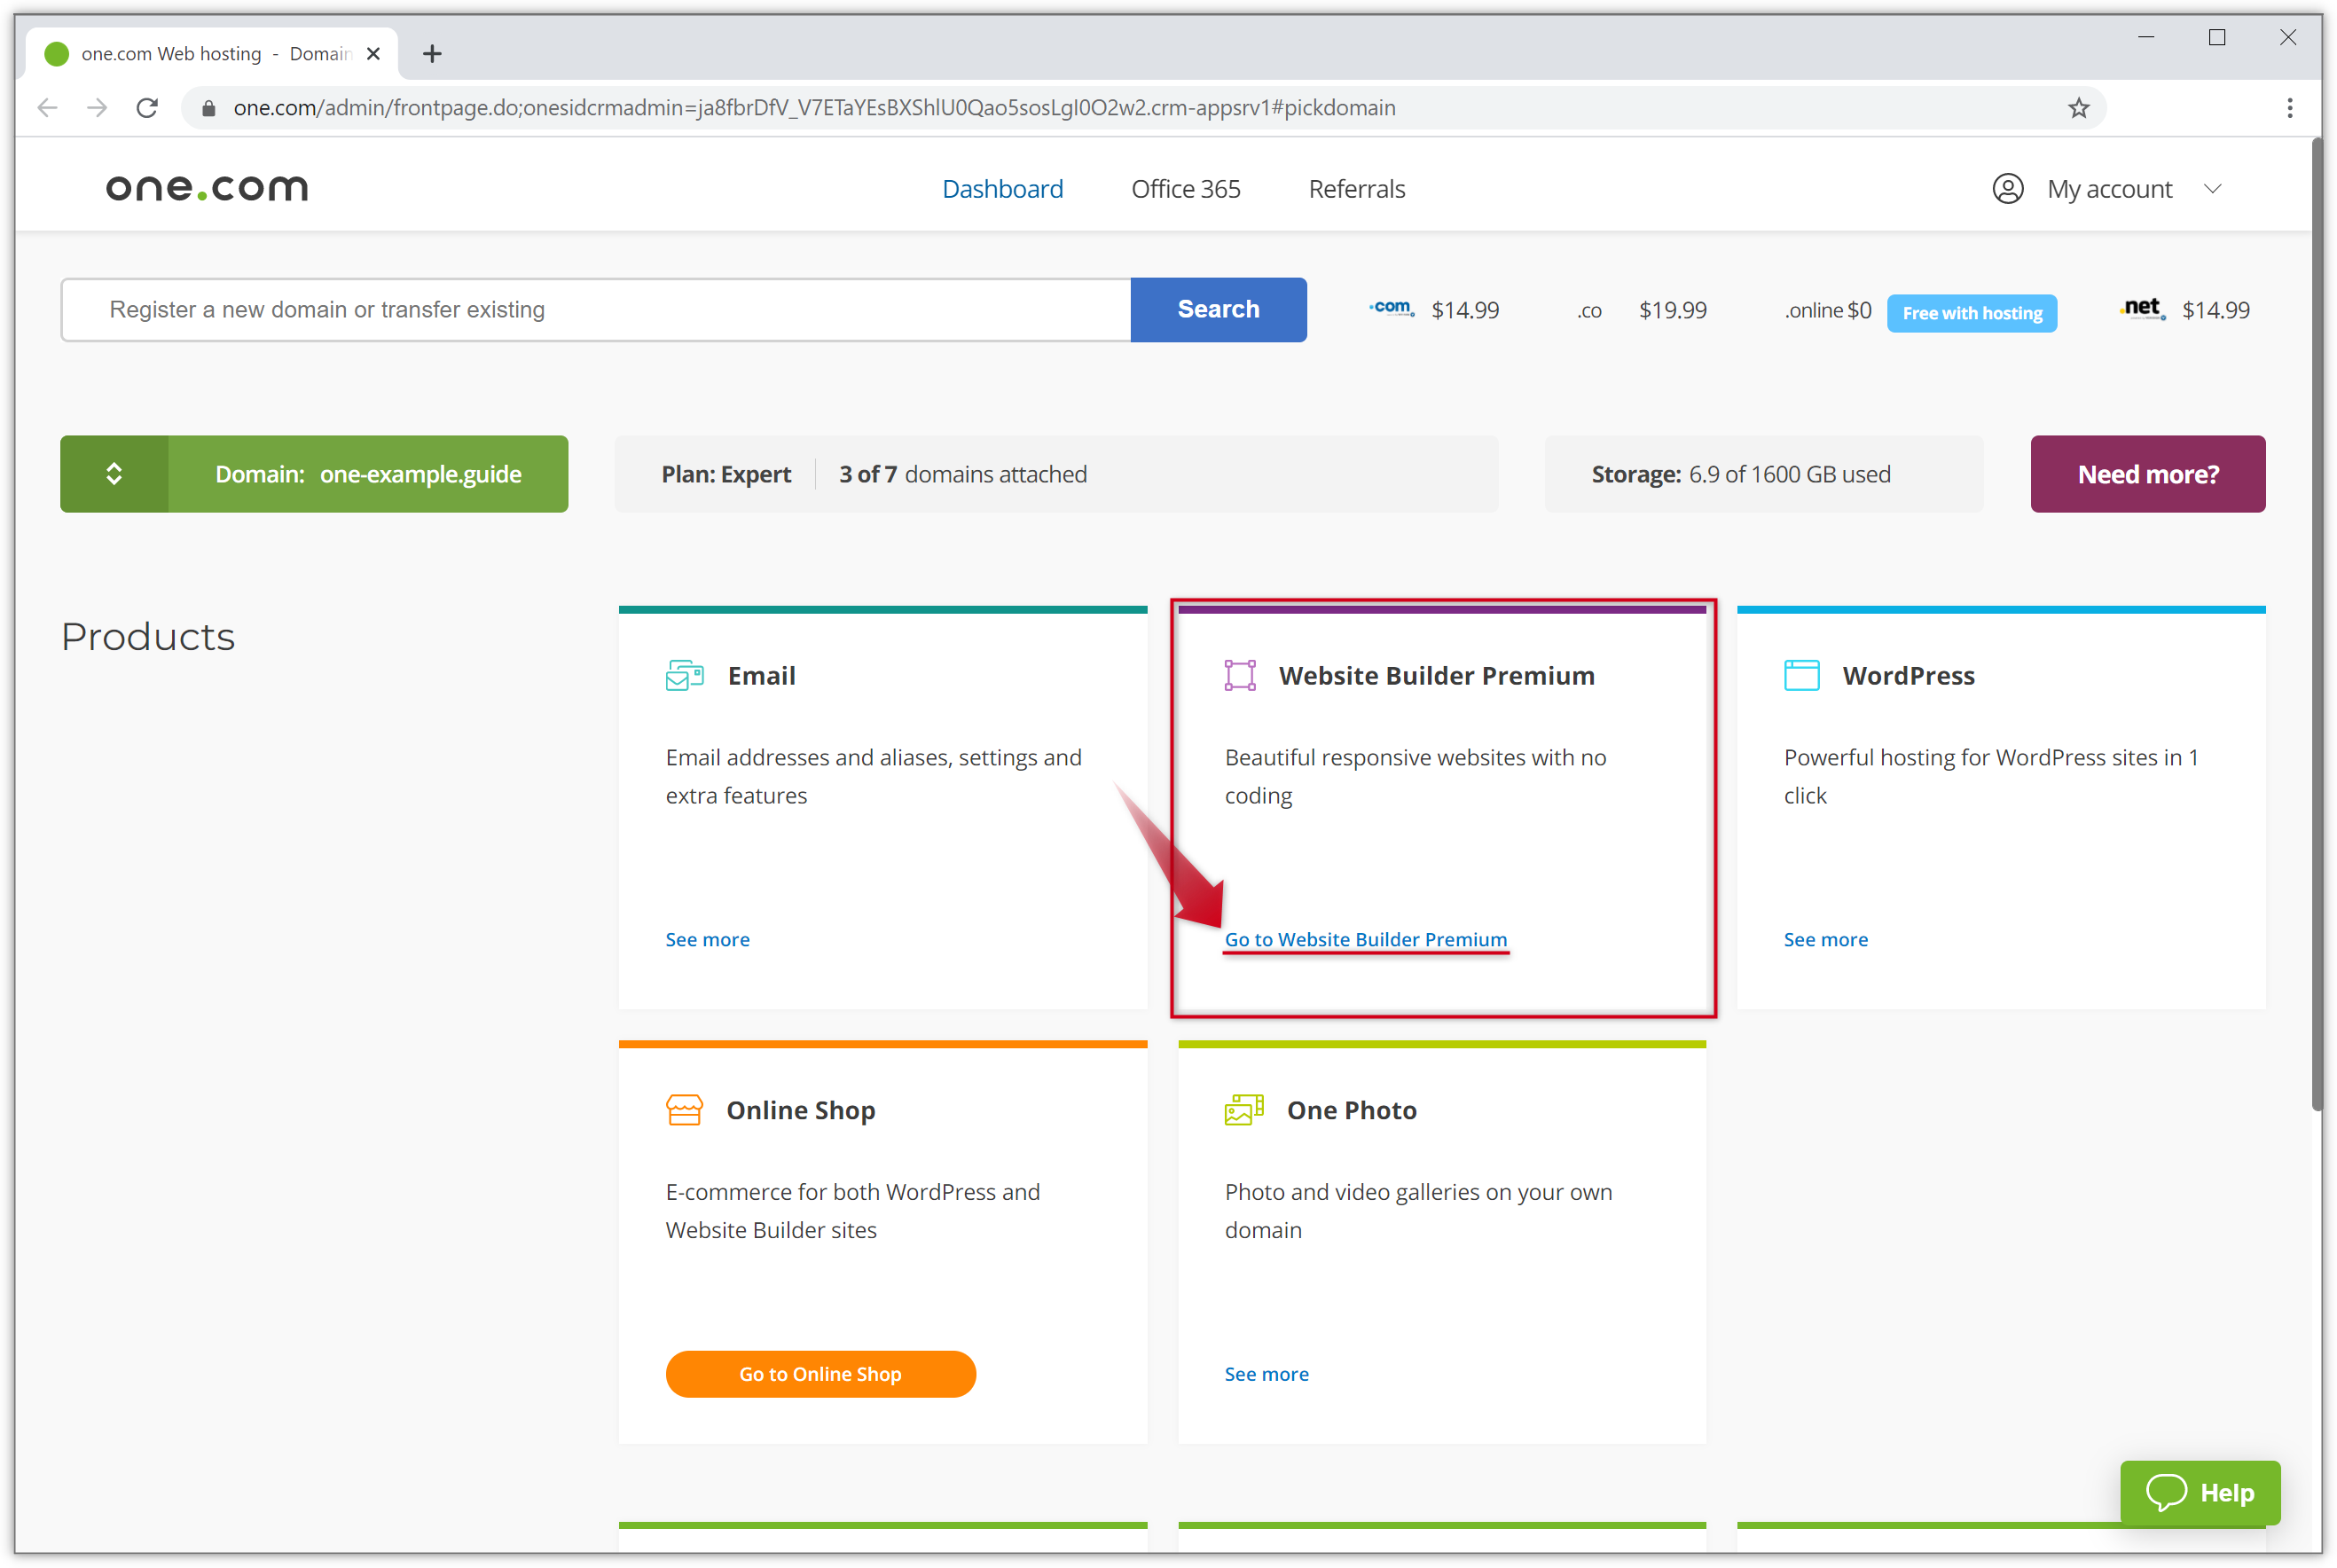Click See more under Email
2337x1568 pixels.
(x=707, y=939)
